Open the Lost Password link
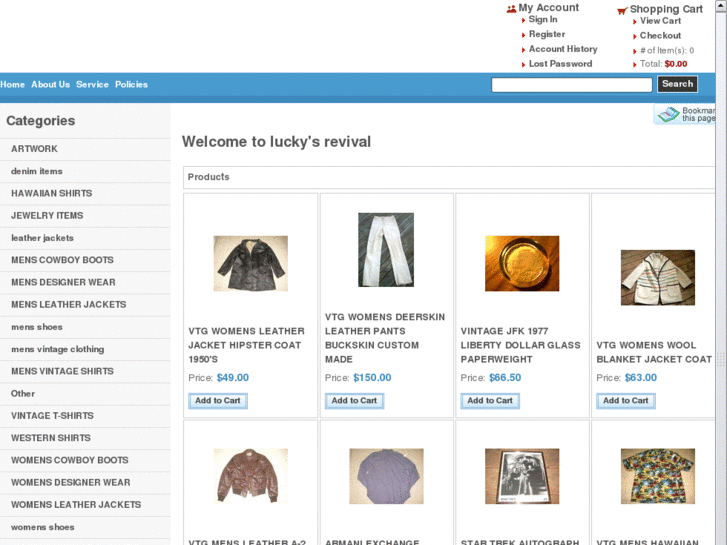The width and height of the screenshot is (727, 545). pos(560,64)
